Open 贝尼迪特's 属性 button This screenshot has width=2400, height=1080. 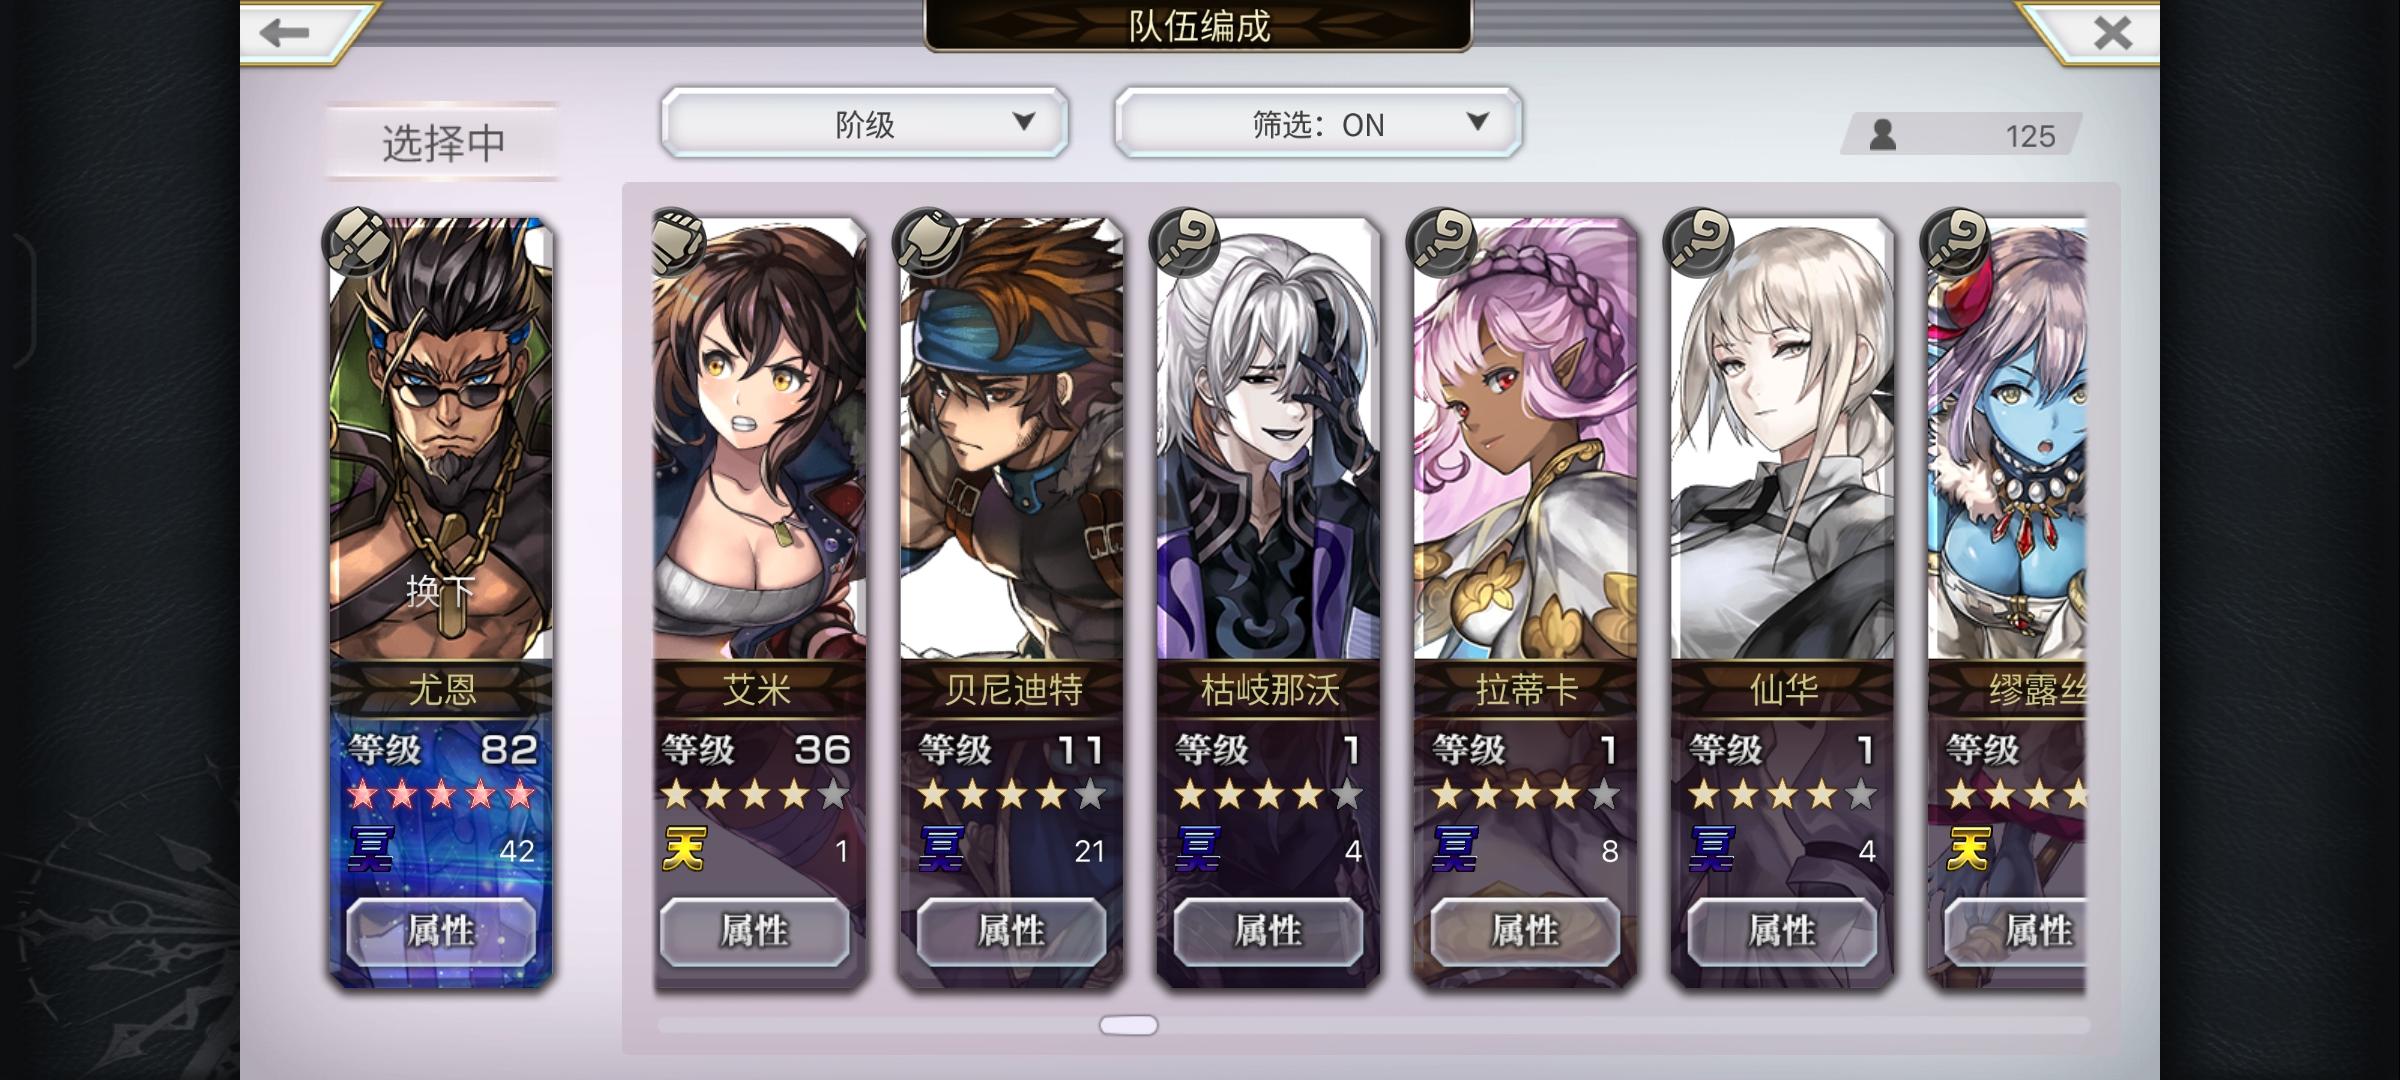click(1011, 931)
